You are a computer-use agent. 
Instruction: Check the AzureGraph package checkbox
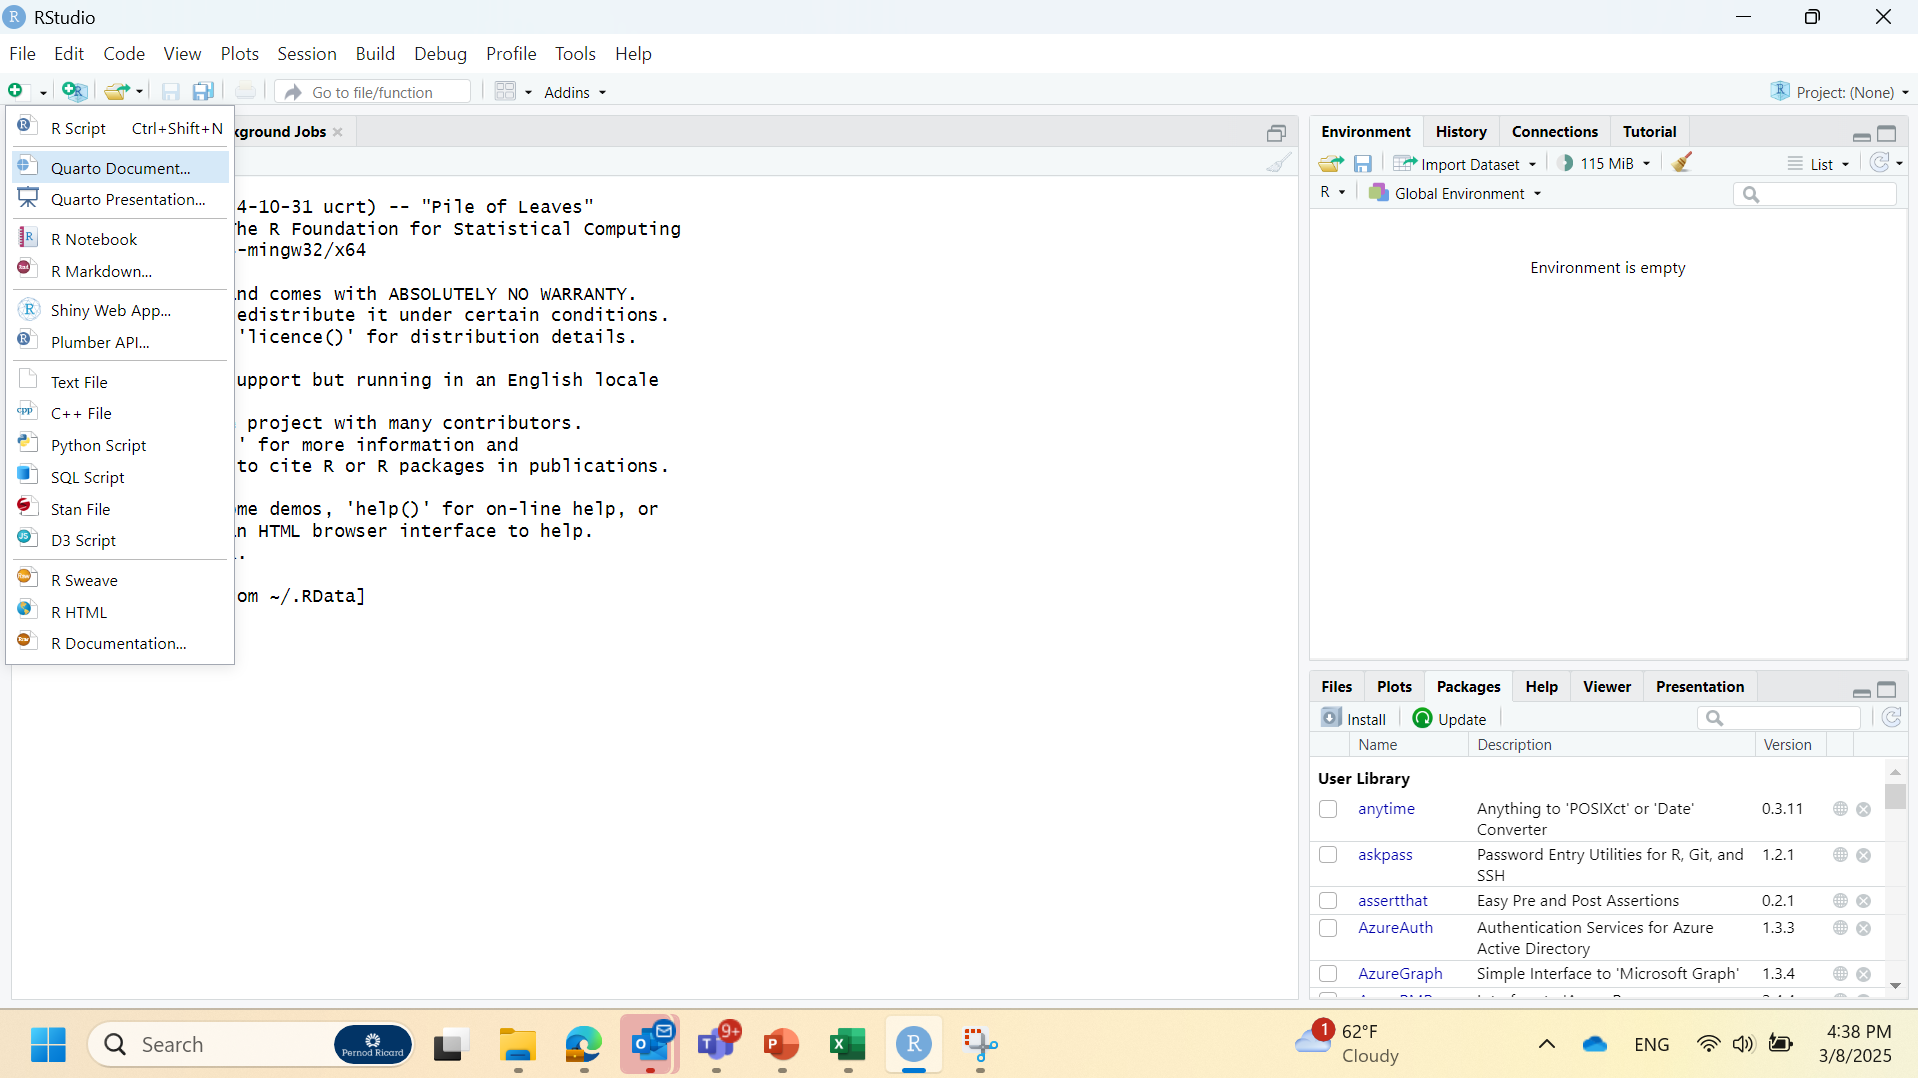tap(1328, 974)
